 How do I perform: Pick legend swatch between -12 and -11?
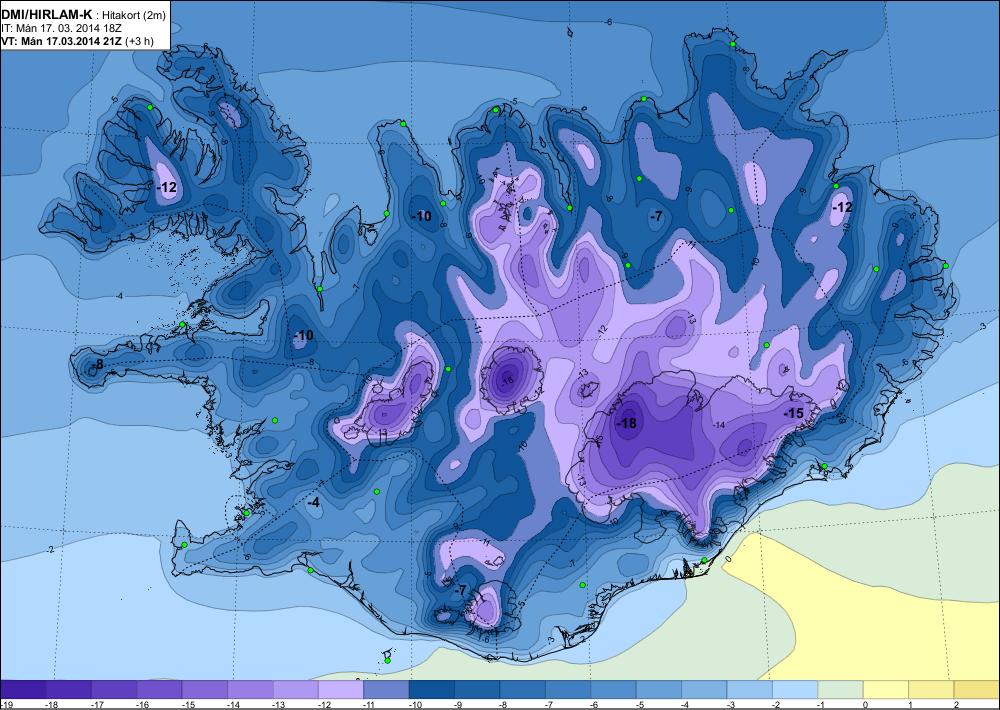[341, 689]
